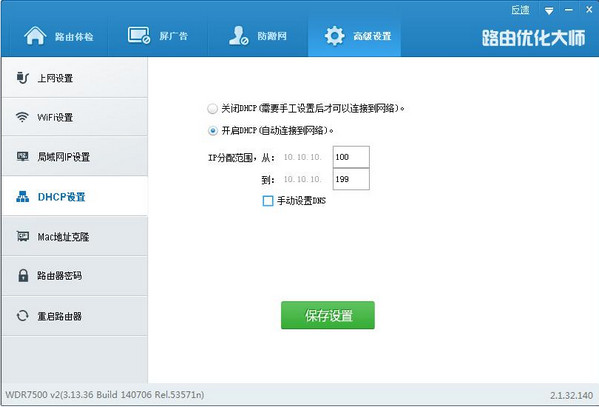Open the title bar dropdown menu arrow

pyautogui.click(x=549, y=11)
